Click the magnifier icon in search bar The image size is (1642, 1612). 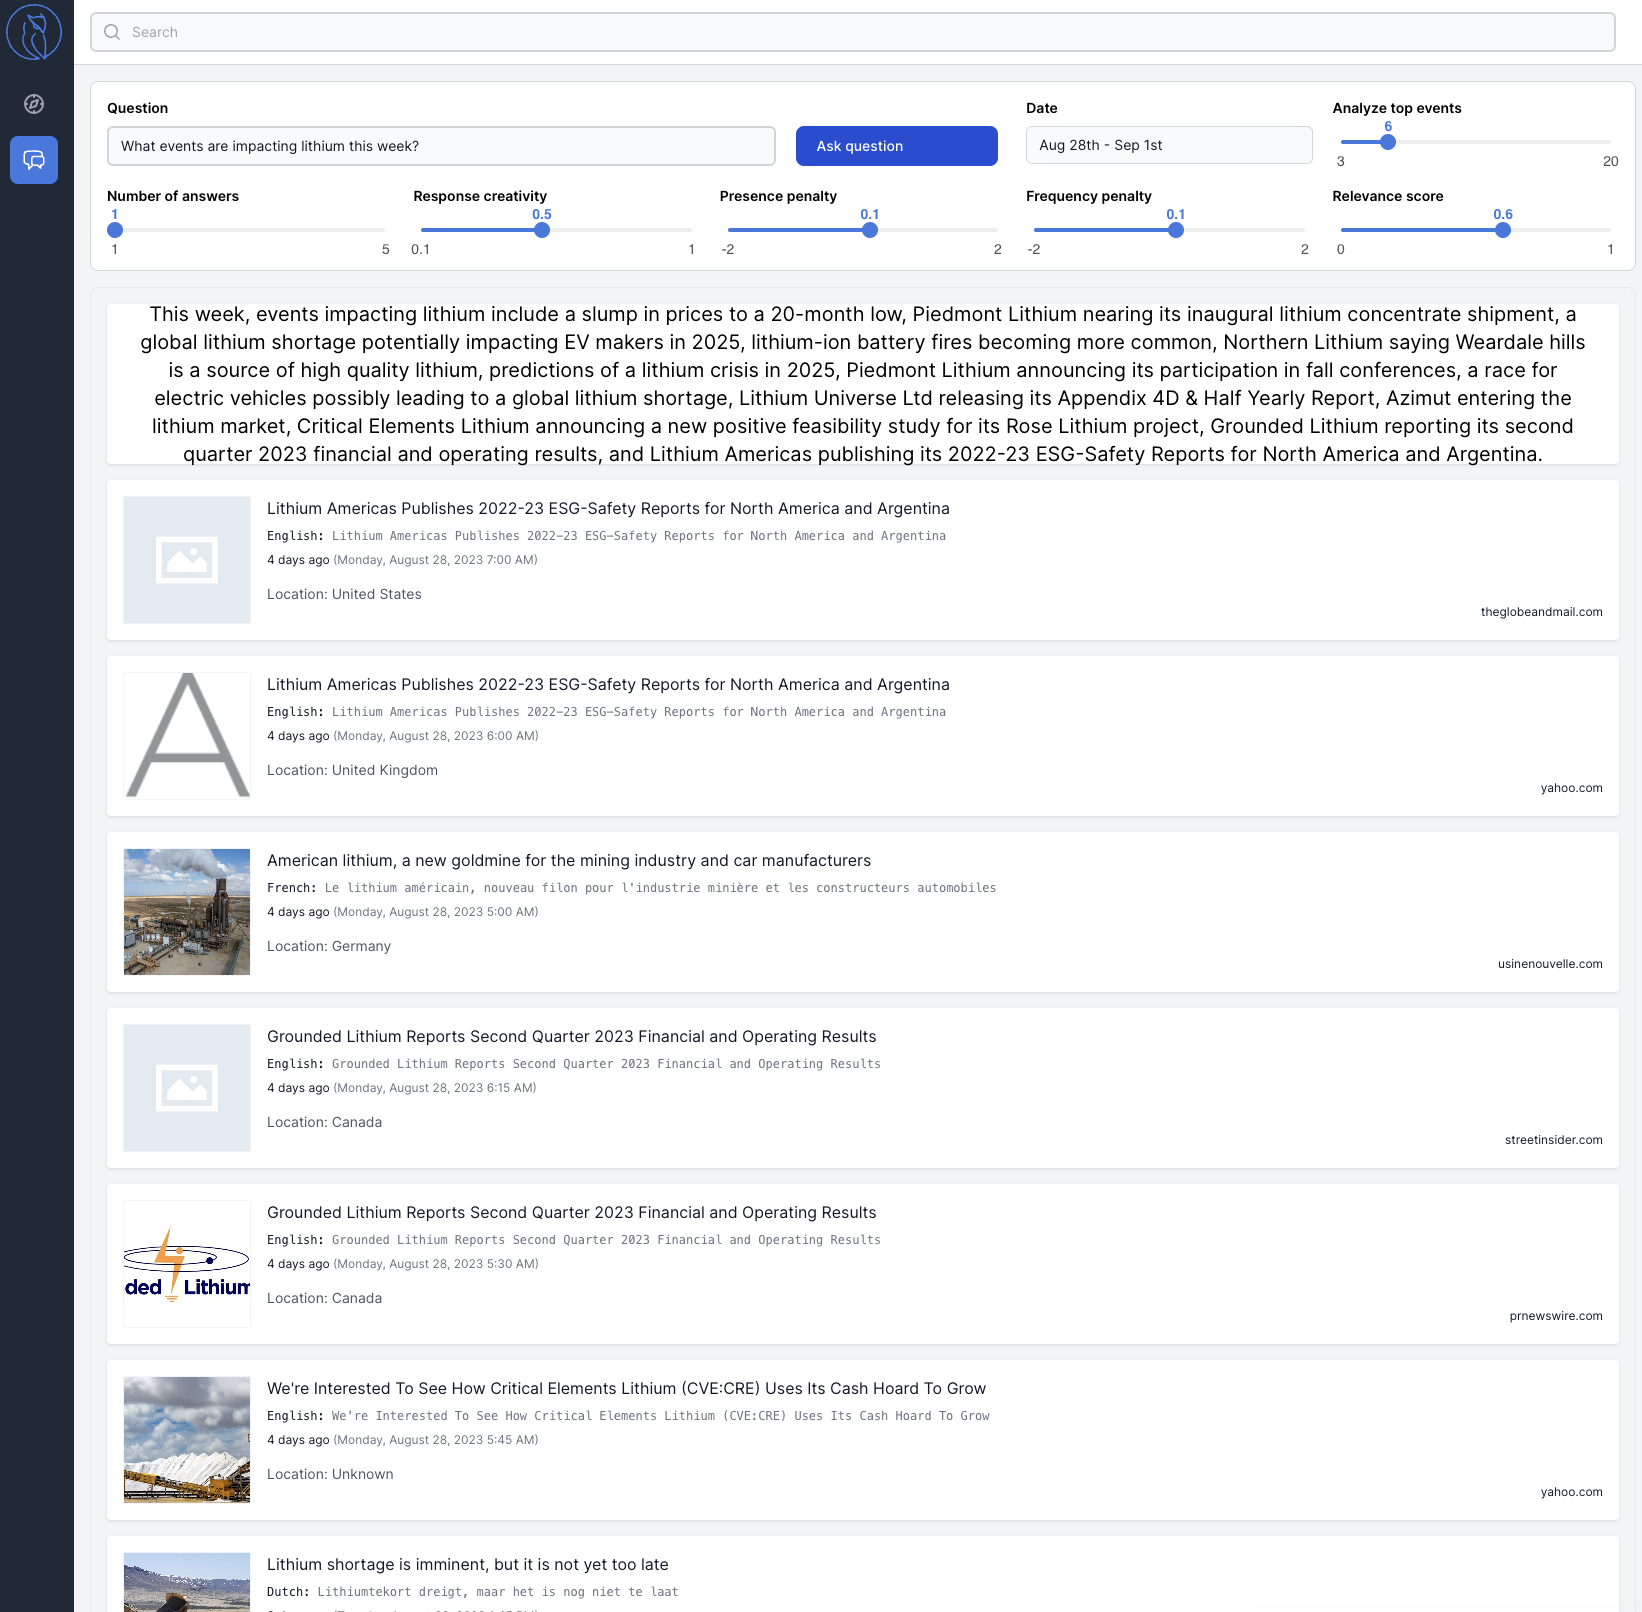click(112, 32)
